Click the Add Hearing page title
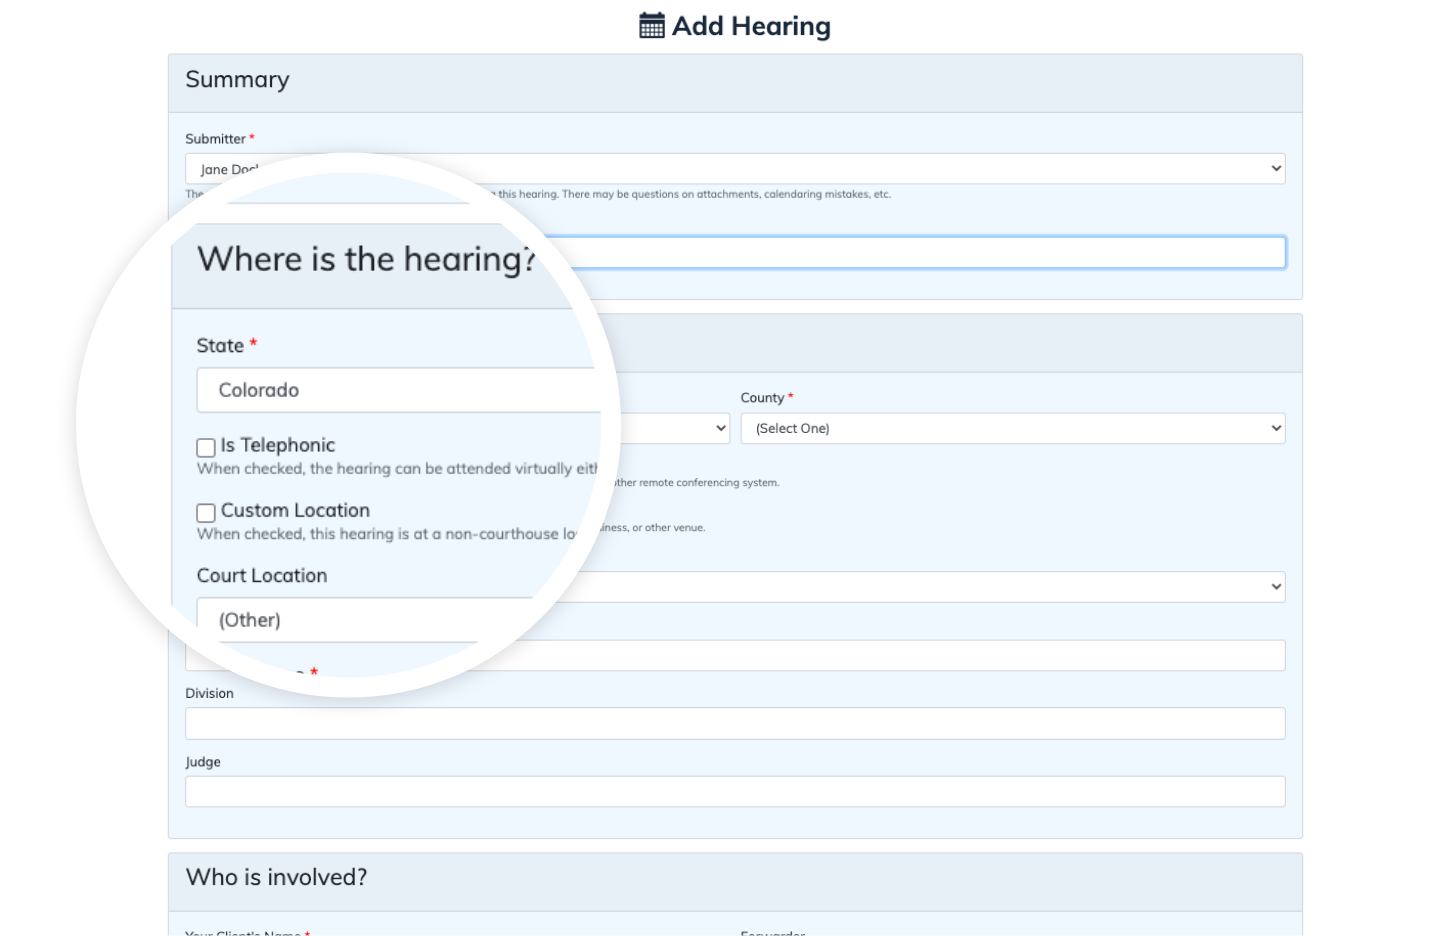Image resolution: width=1433 pixels, height=936 pixels. (x=750, y=26)
